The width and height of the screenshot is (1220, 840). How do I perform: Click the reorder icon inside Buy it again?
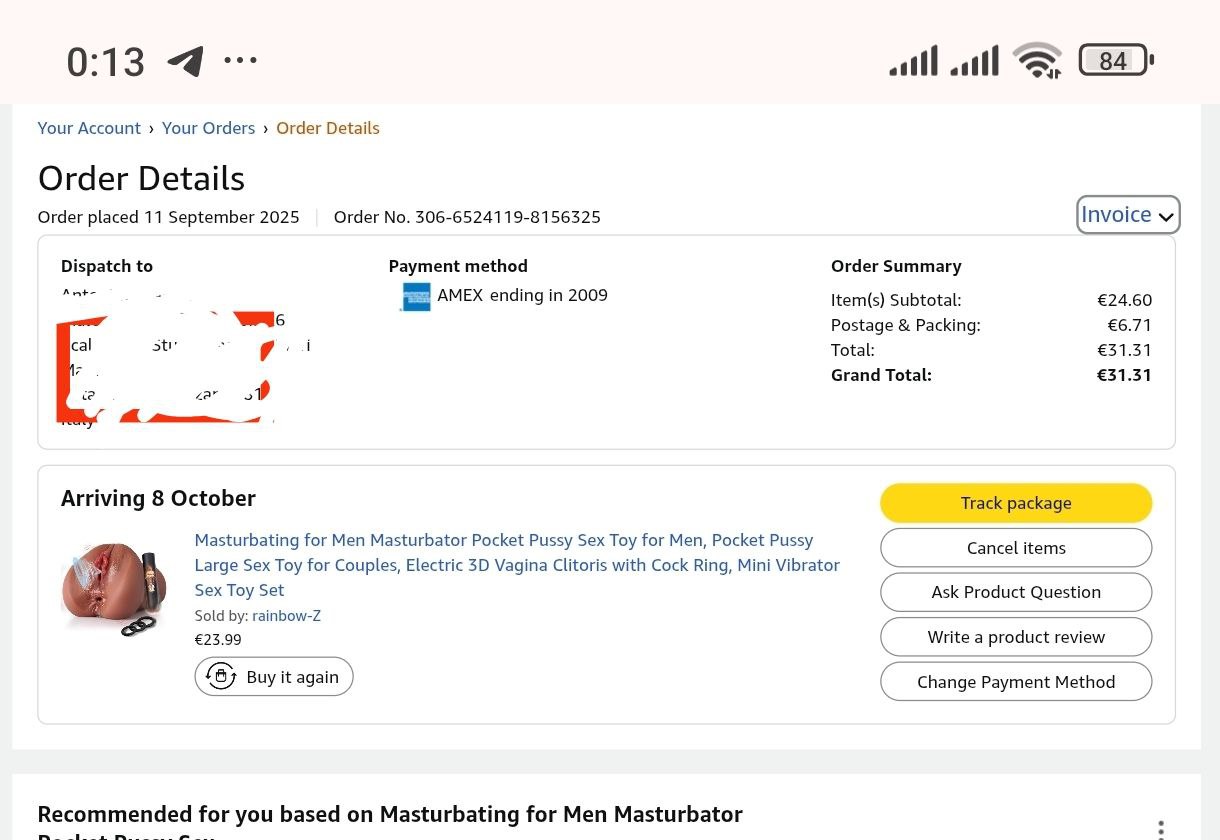point(221,677)
